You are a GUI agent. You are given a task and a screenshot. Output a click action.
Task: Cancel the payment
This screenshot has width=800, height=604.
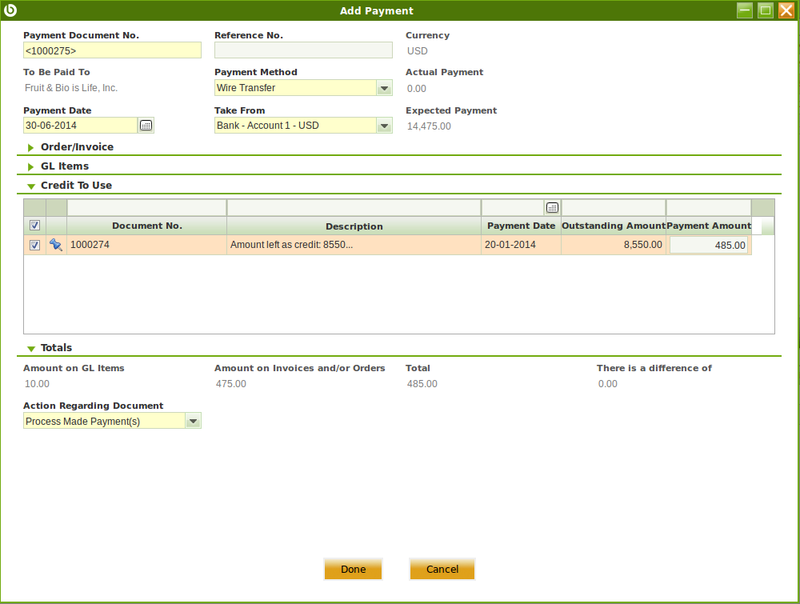442,568
